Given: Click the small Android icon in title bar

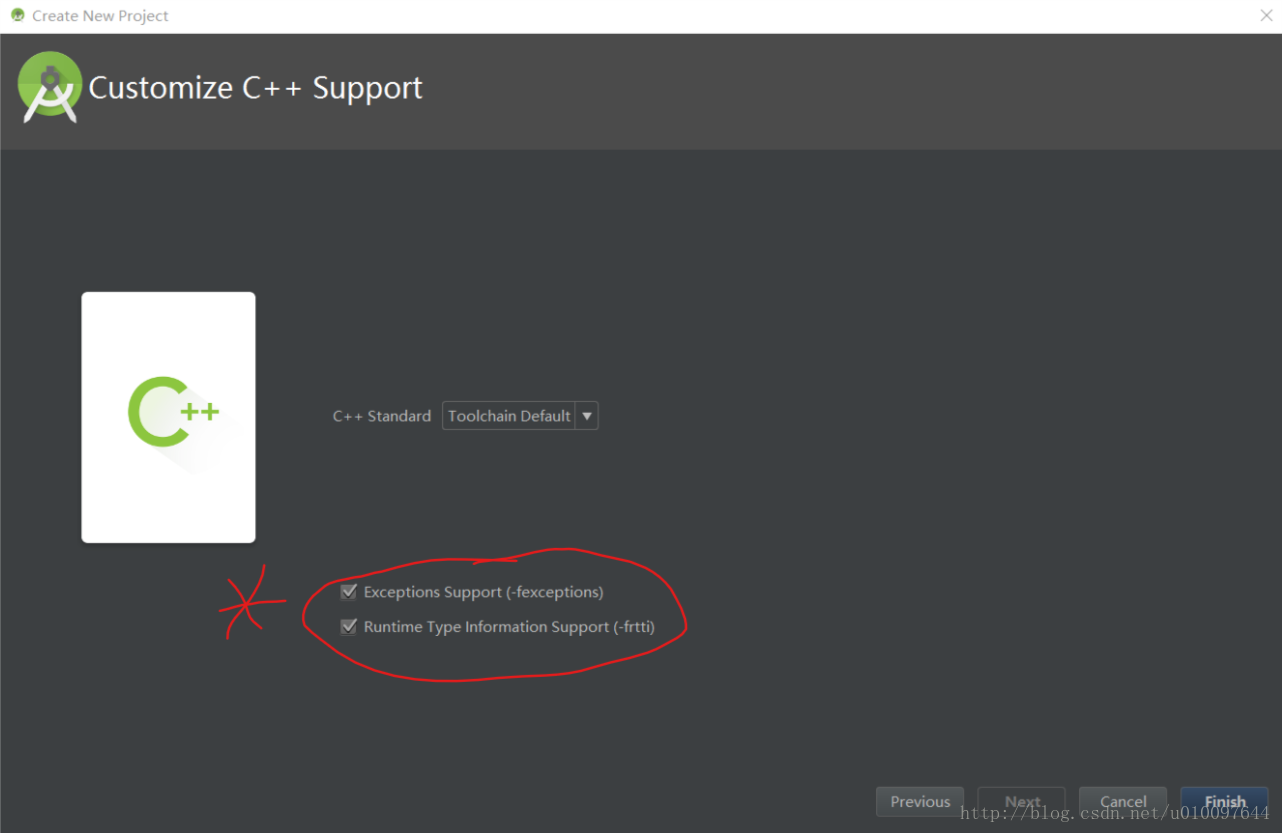Looking at the screenshot, I should 17,15.
